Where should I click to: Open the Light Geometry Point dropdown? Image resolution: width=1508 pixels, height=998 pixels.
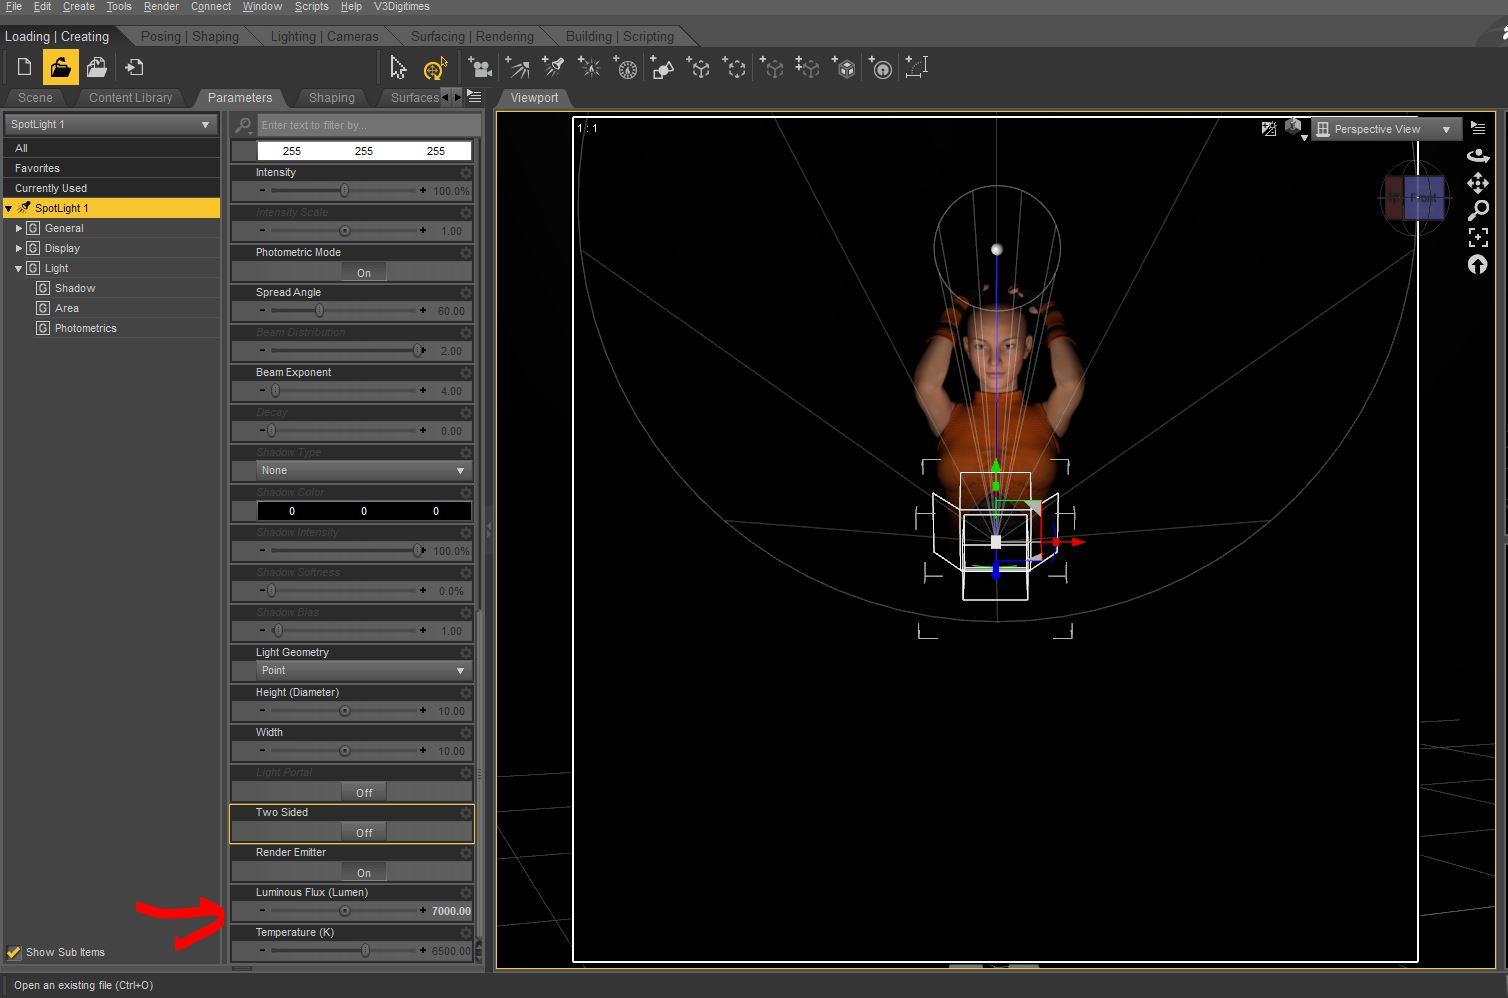361,670
